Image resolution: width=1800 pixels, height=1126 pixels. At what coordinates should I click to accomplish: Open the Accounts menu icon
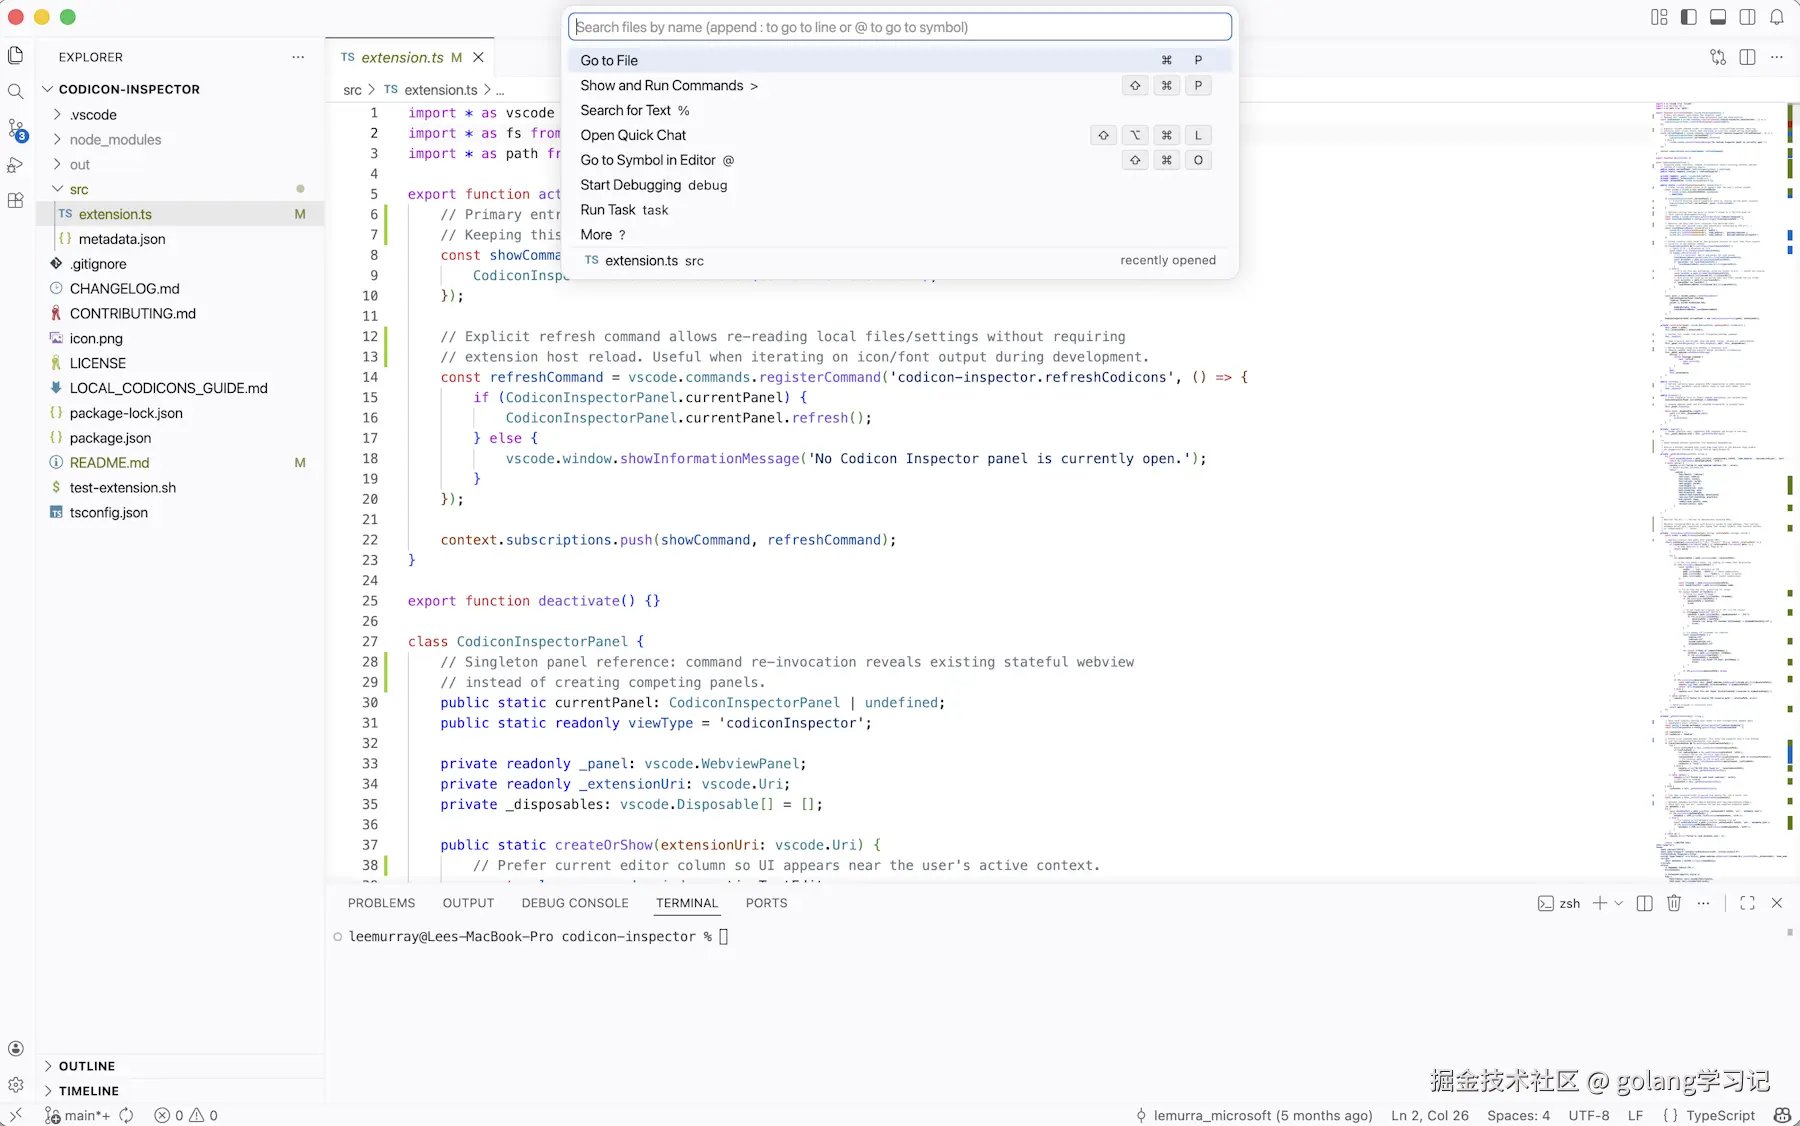tap(16, 1049)
